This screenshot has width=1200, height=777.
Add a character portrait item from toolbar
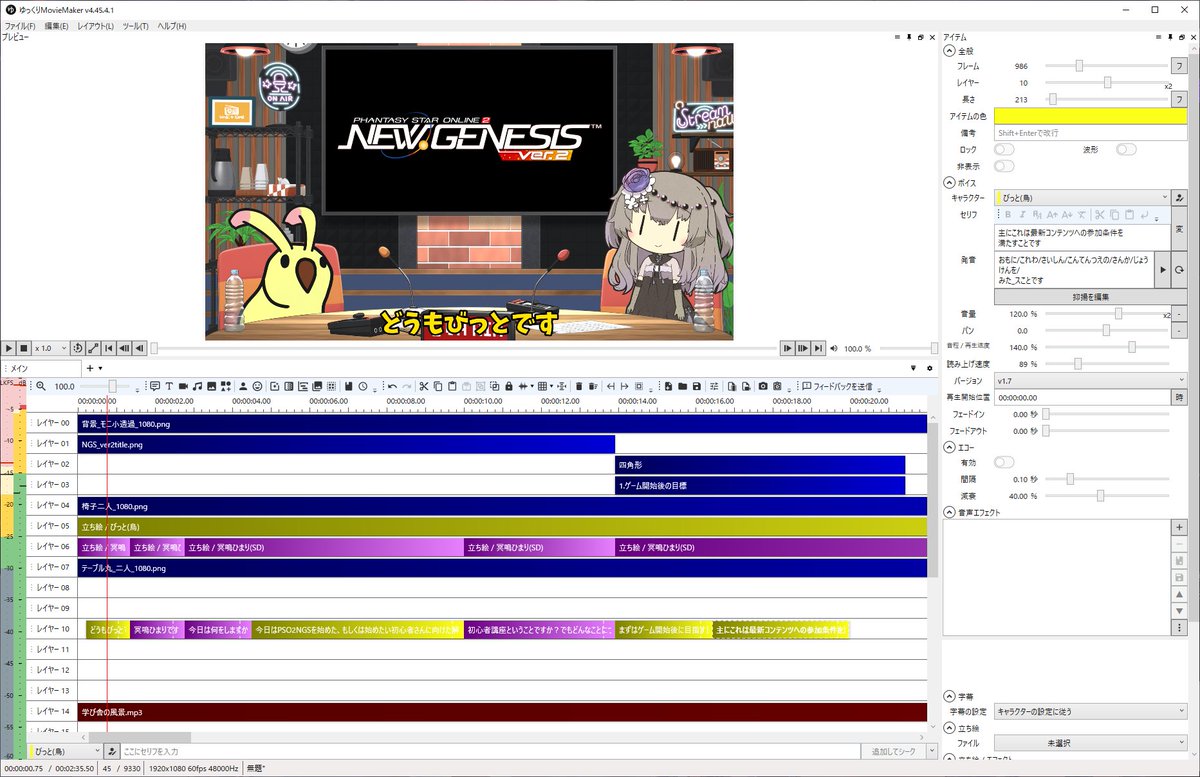pyautogui.click(x=243, y=386)
